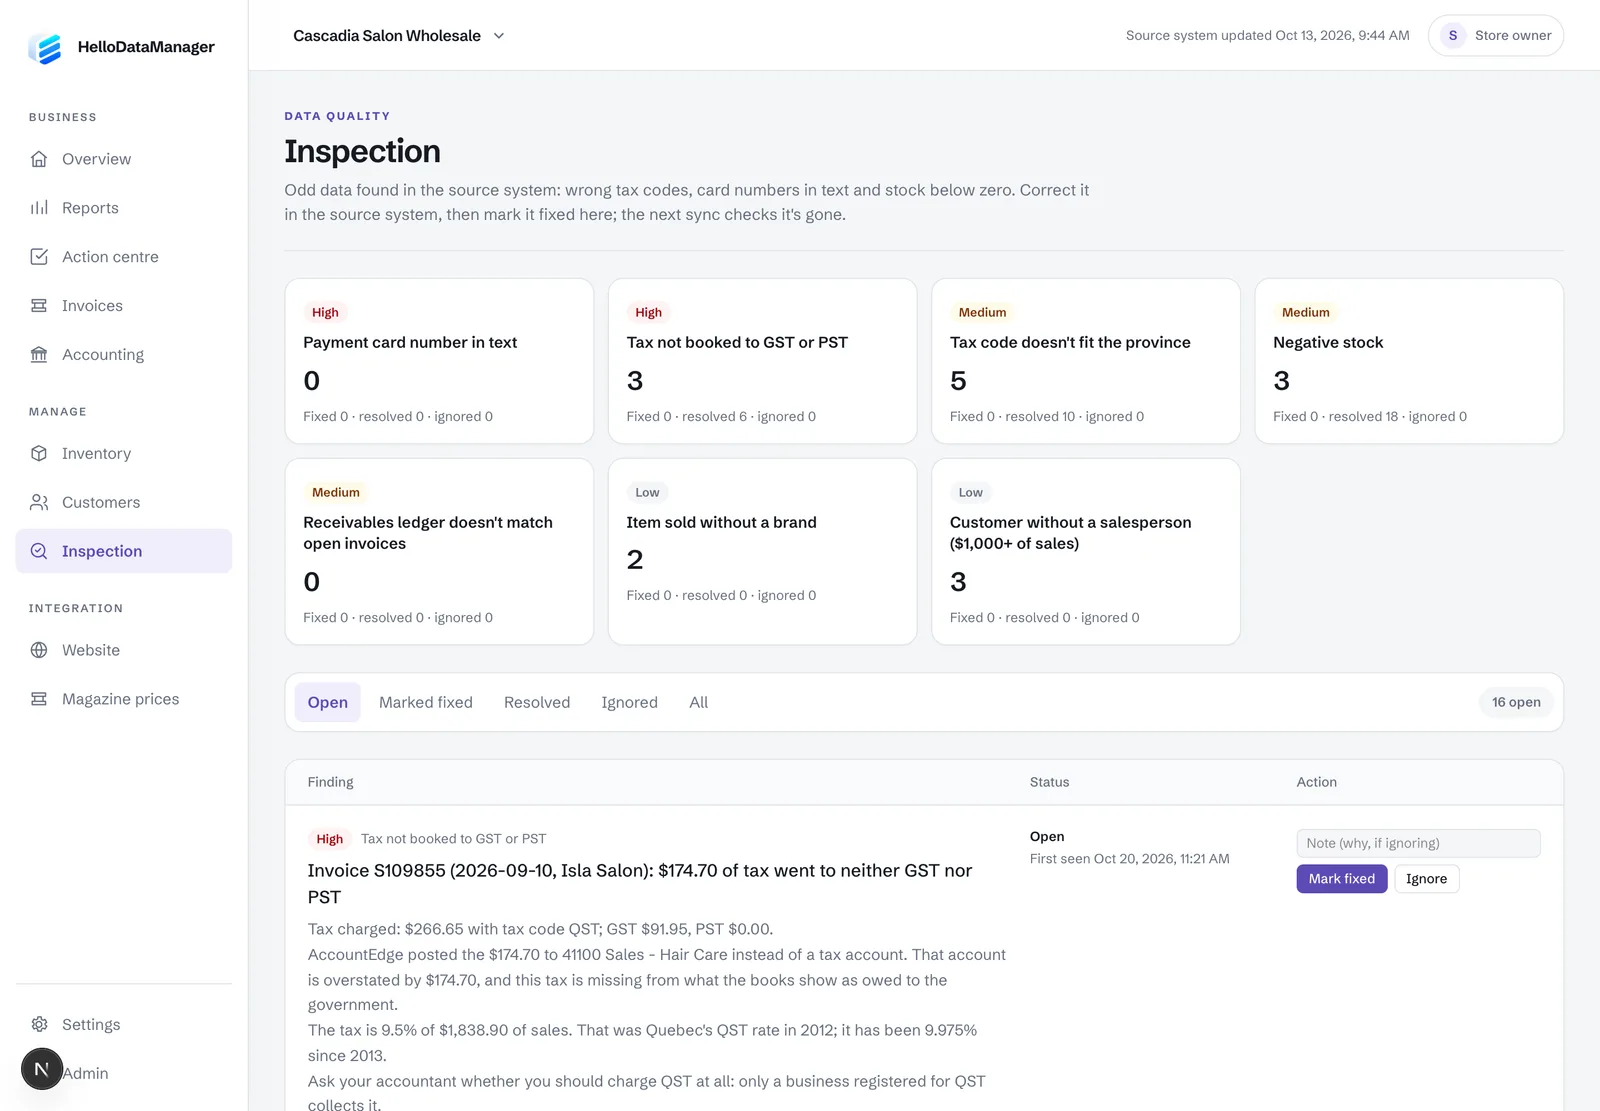Switch to the Resolved tab
Viewport: 1600px width, 1111px height.
point(537,702)
